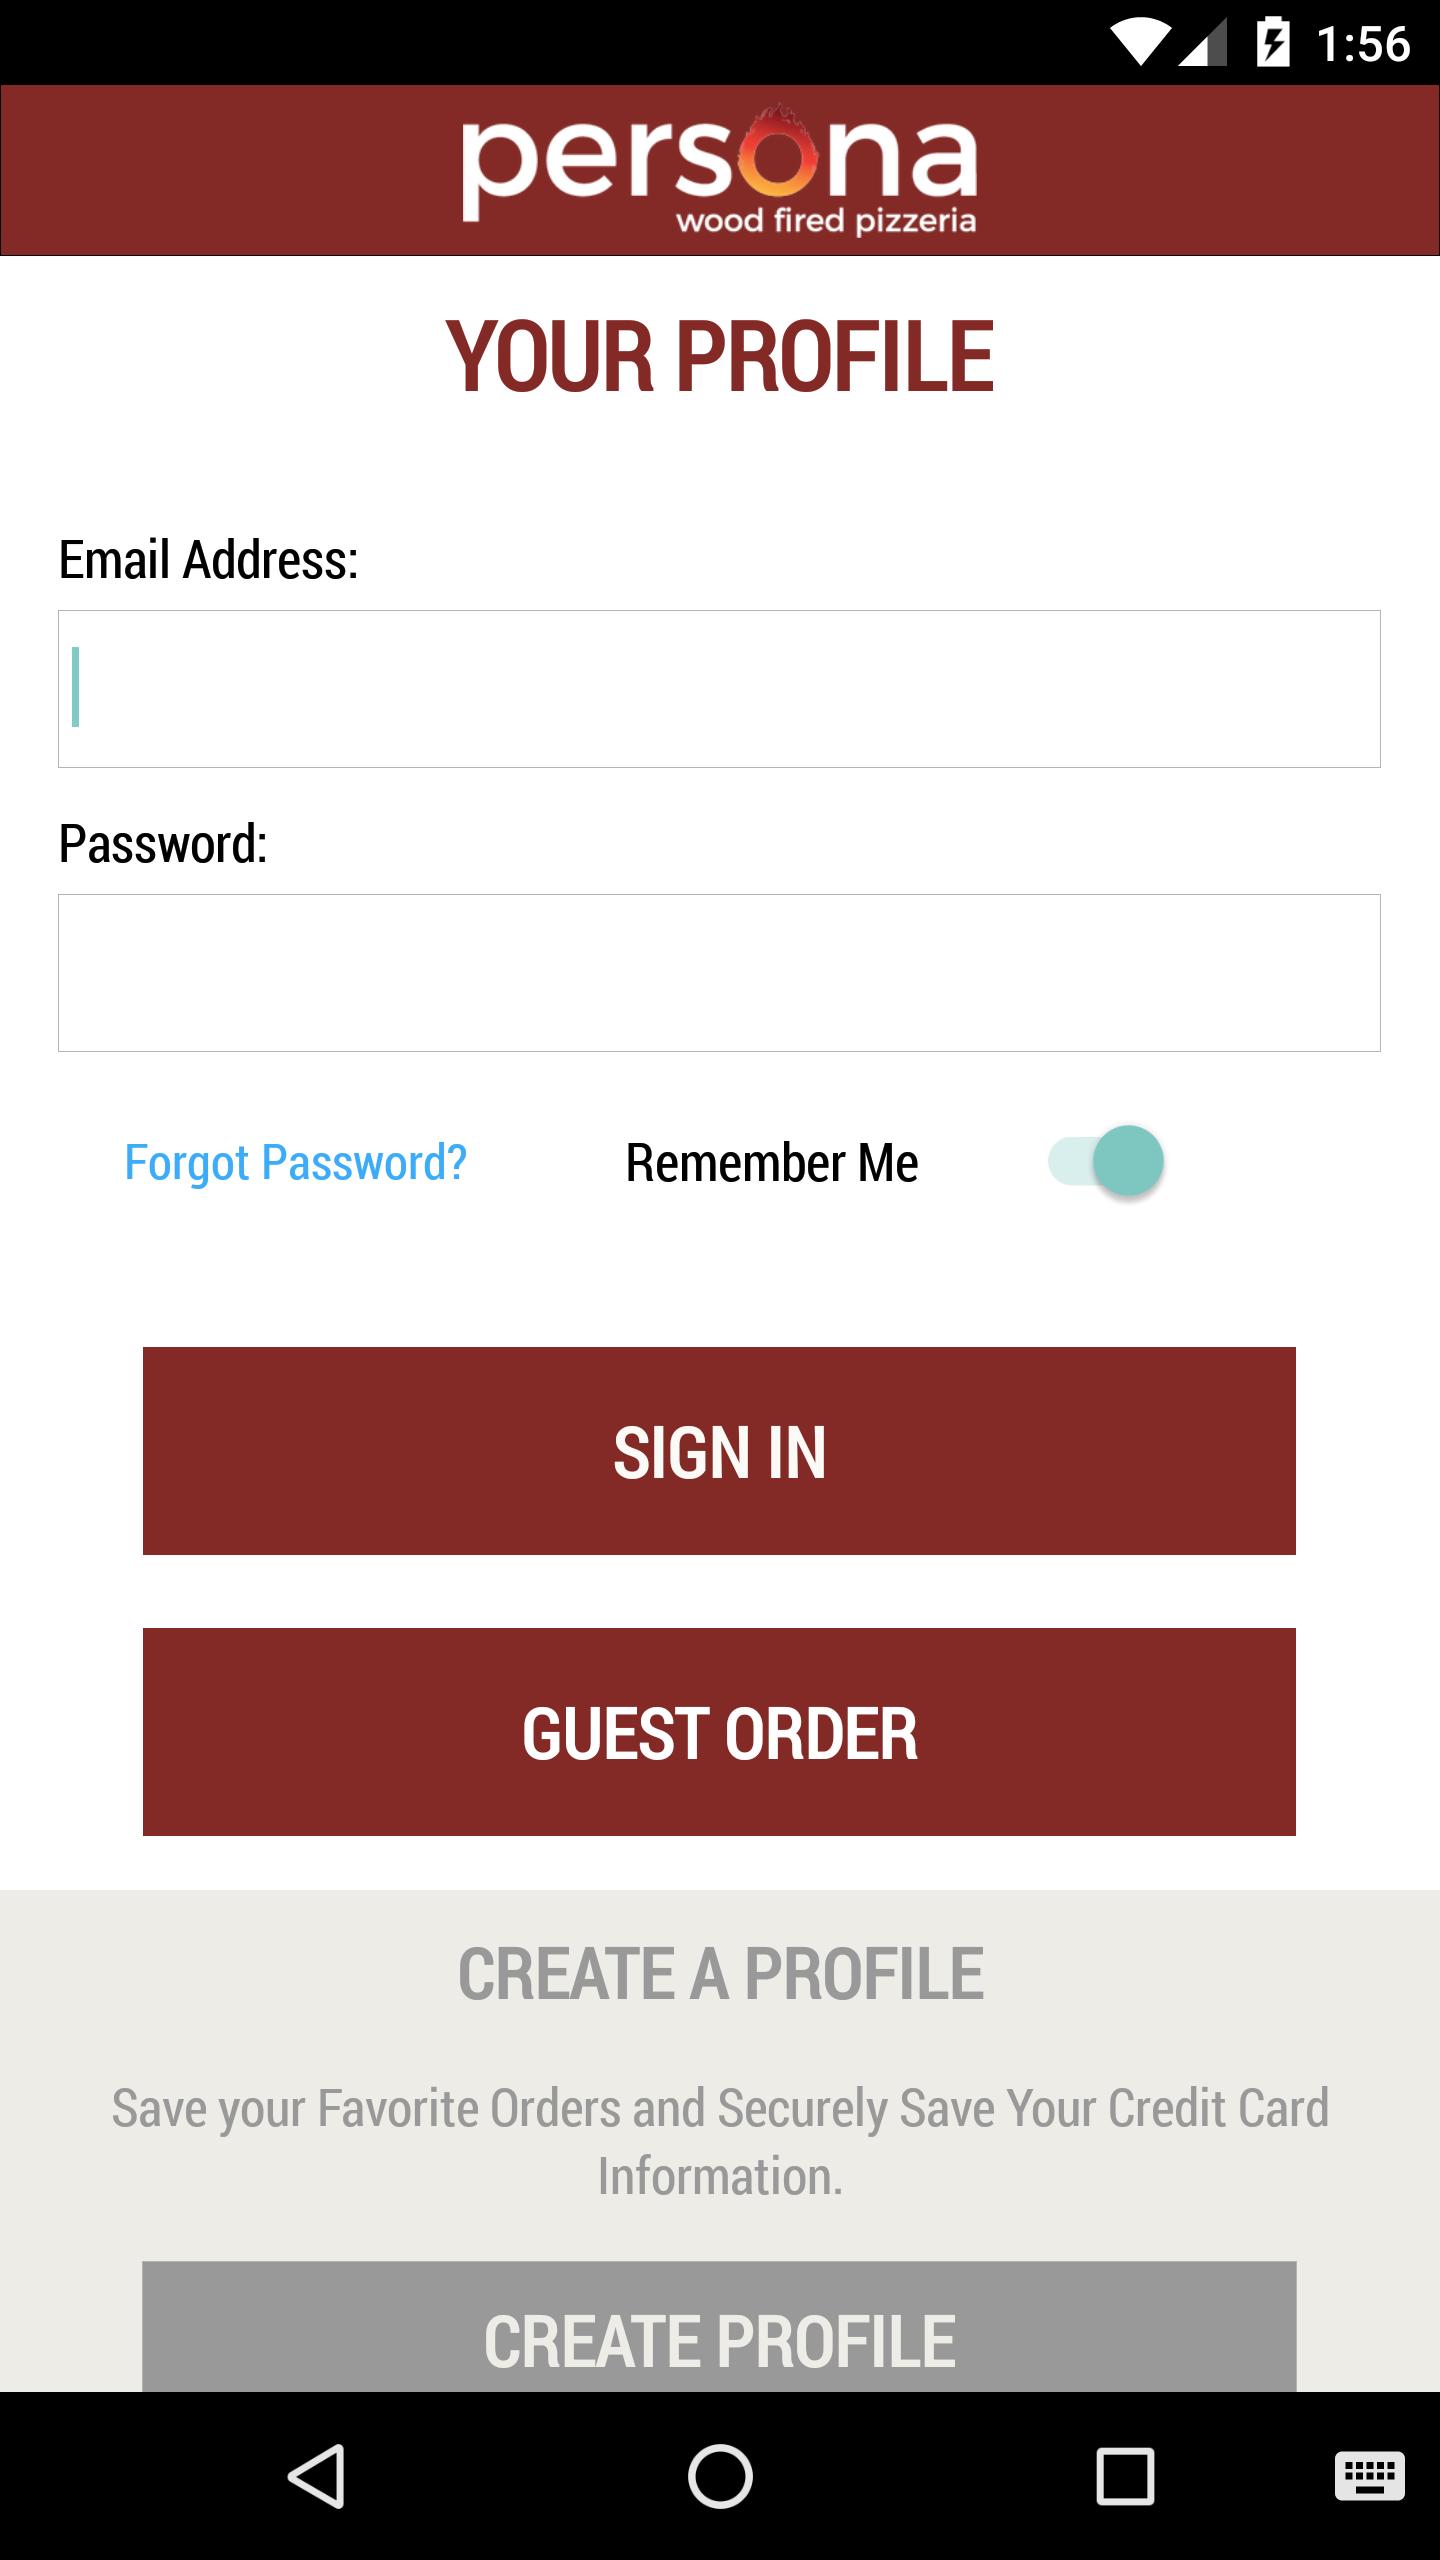Viewport: 1440px width, 2560px height.
Task: Focus the Email Address field
Action: click(719, 689)
